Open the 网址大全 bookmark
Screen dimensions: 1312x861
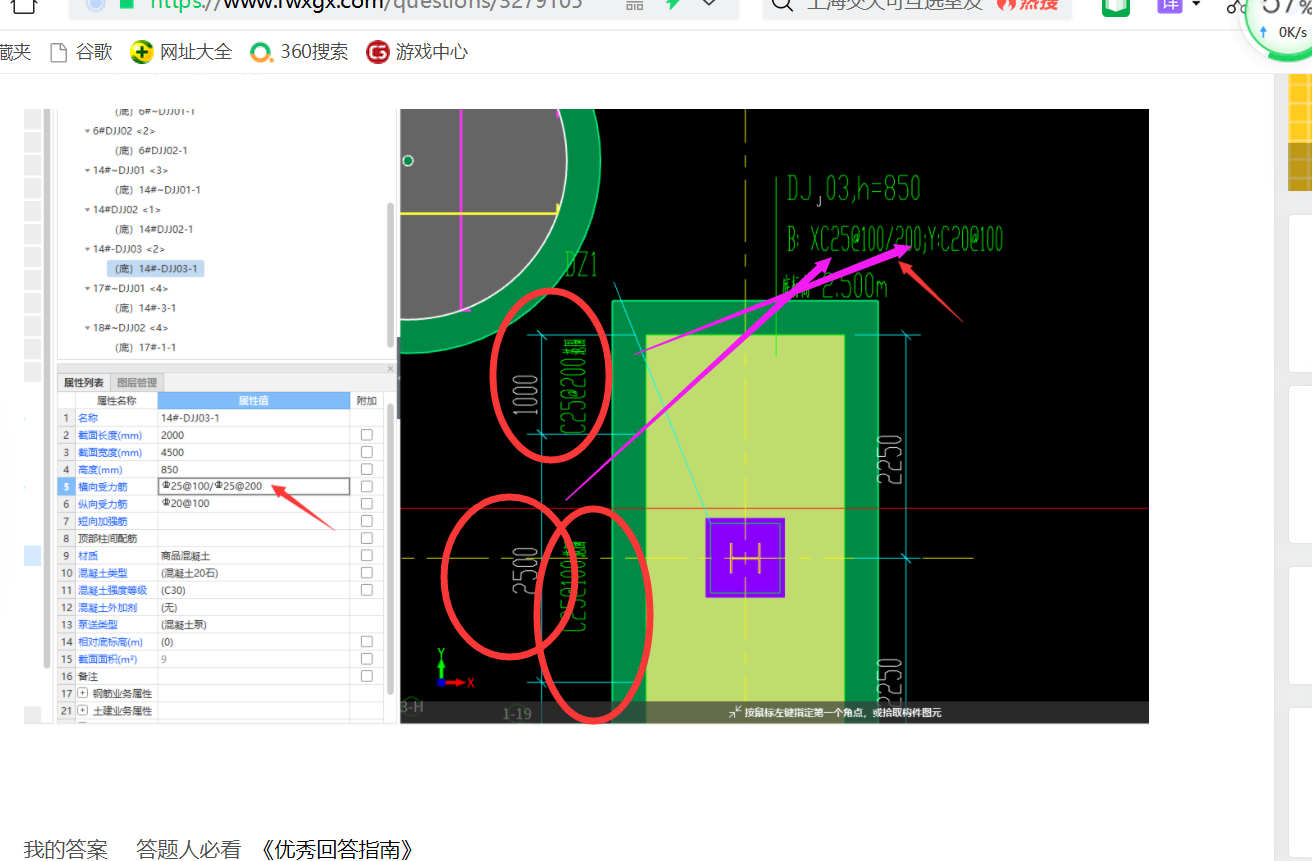click(182, 52)
